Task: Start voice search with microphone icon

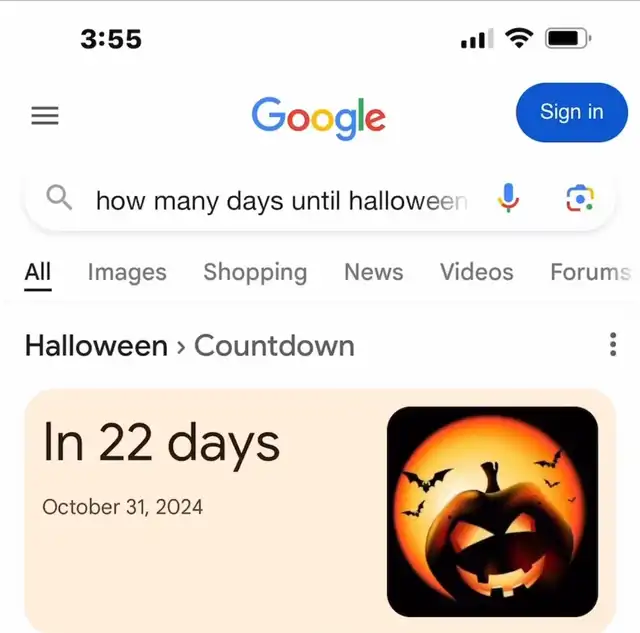Action: pyautogui.click(x=508, y=198)
